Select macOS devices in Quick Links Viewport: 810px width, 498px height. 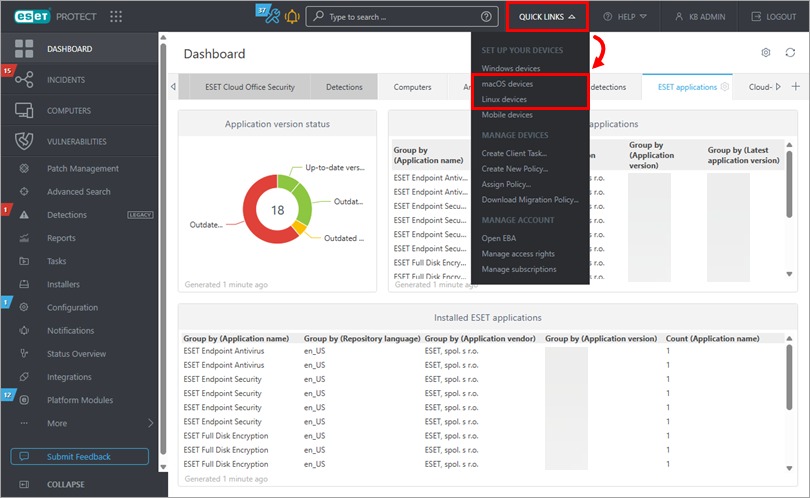[x=507, y=84]
